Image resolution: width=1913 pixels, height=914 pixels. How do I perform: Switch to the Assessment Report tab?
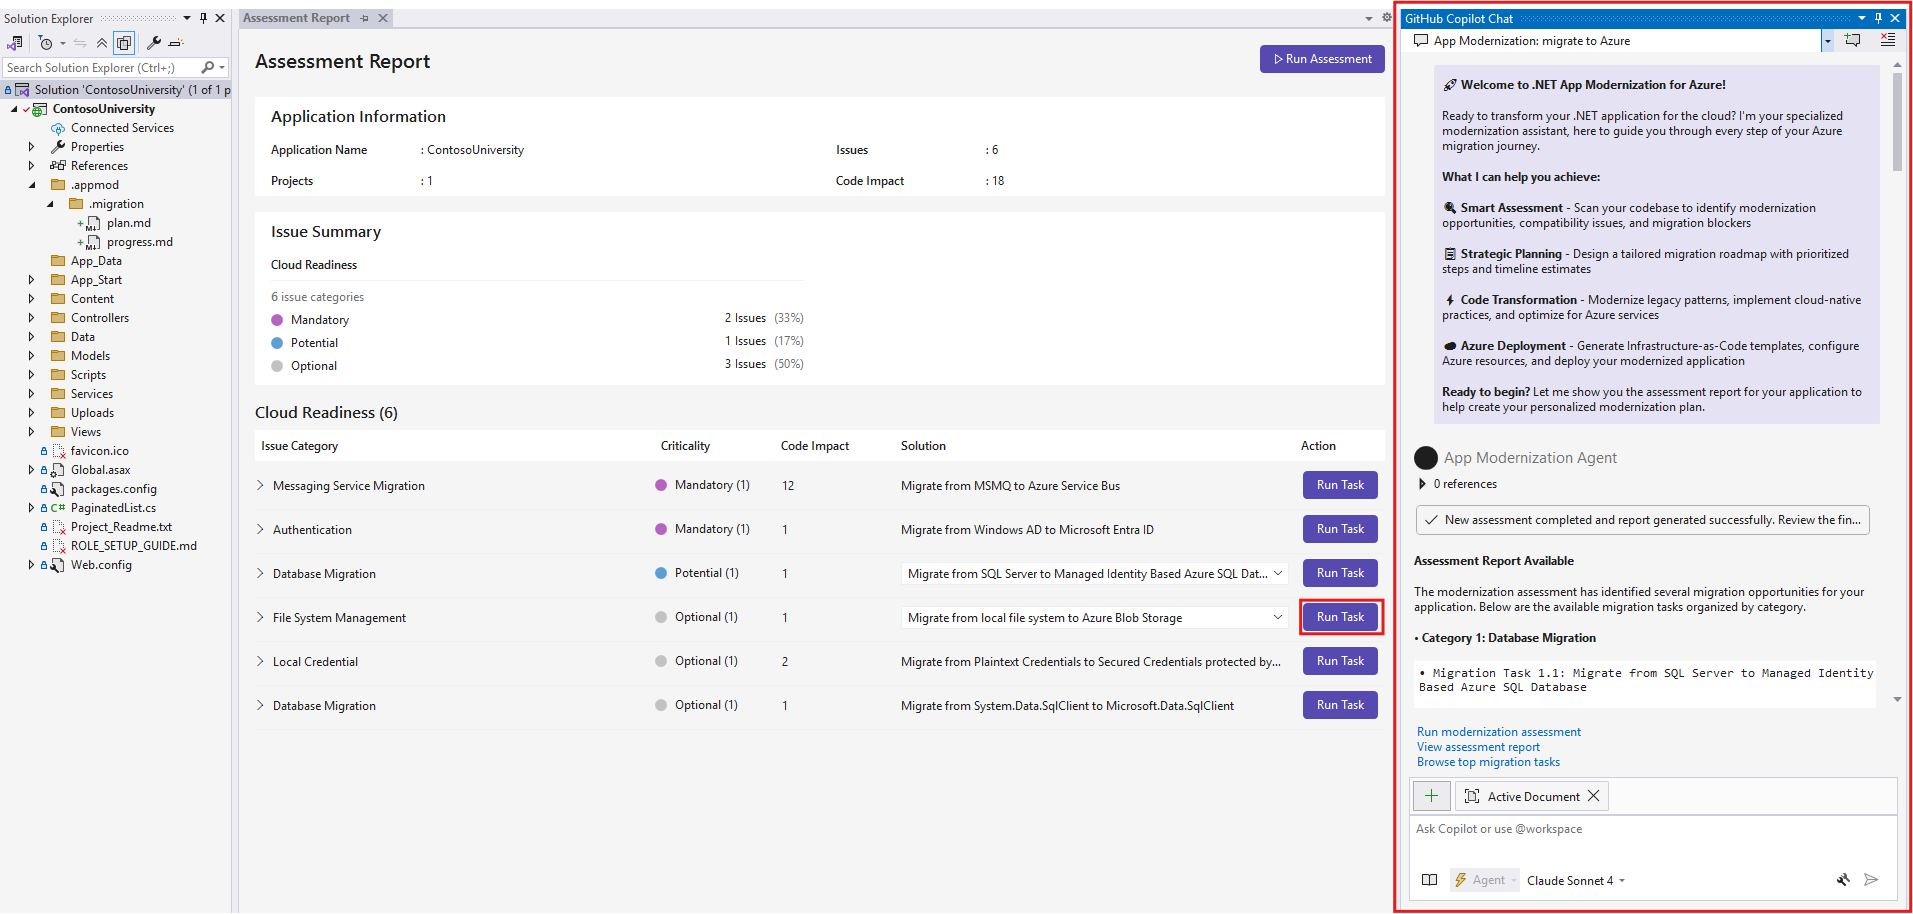[296, 18]
